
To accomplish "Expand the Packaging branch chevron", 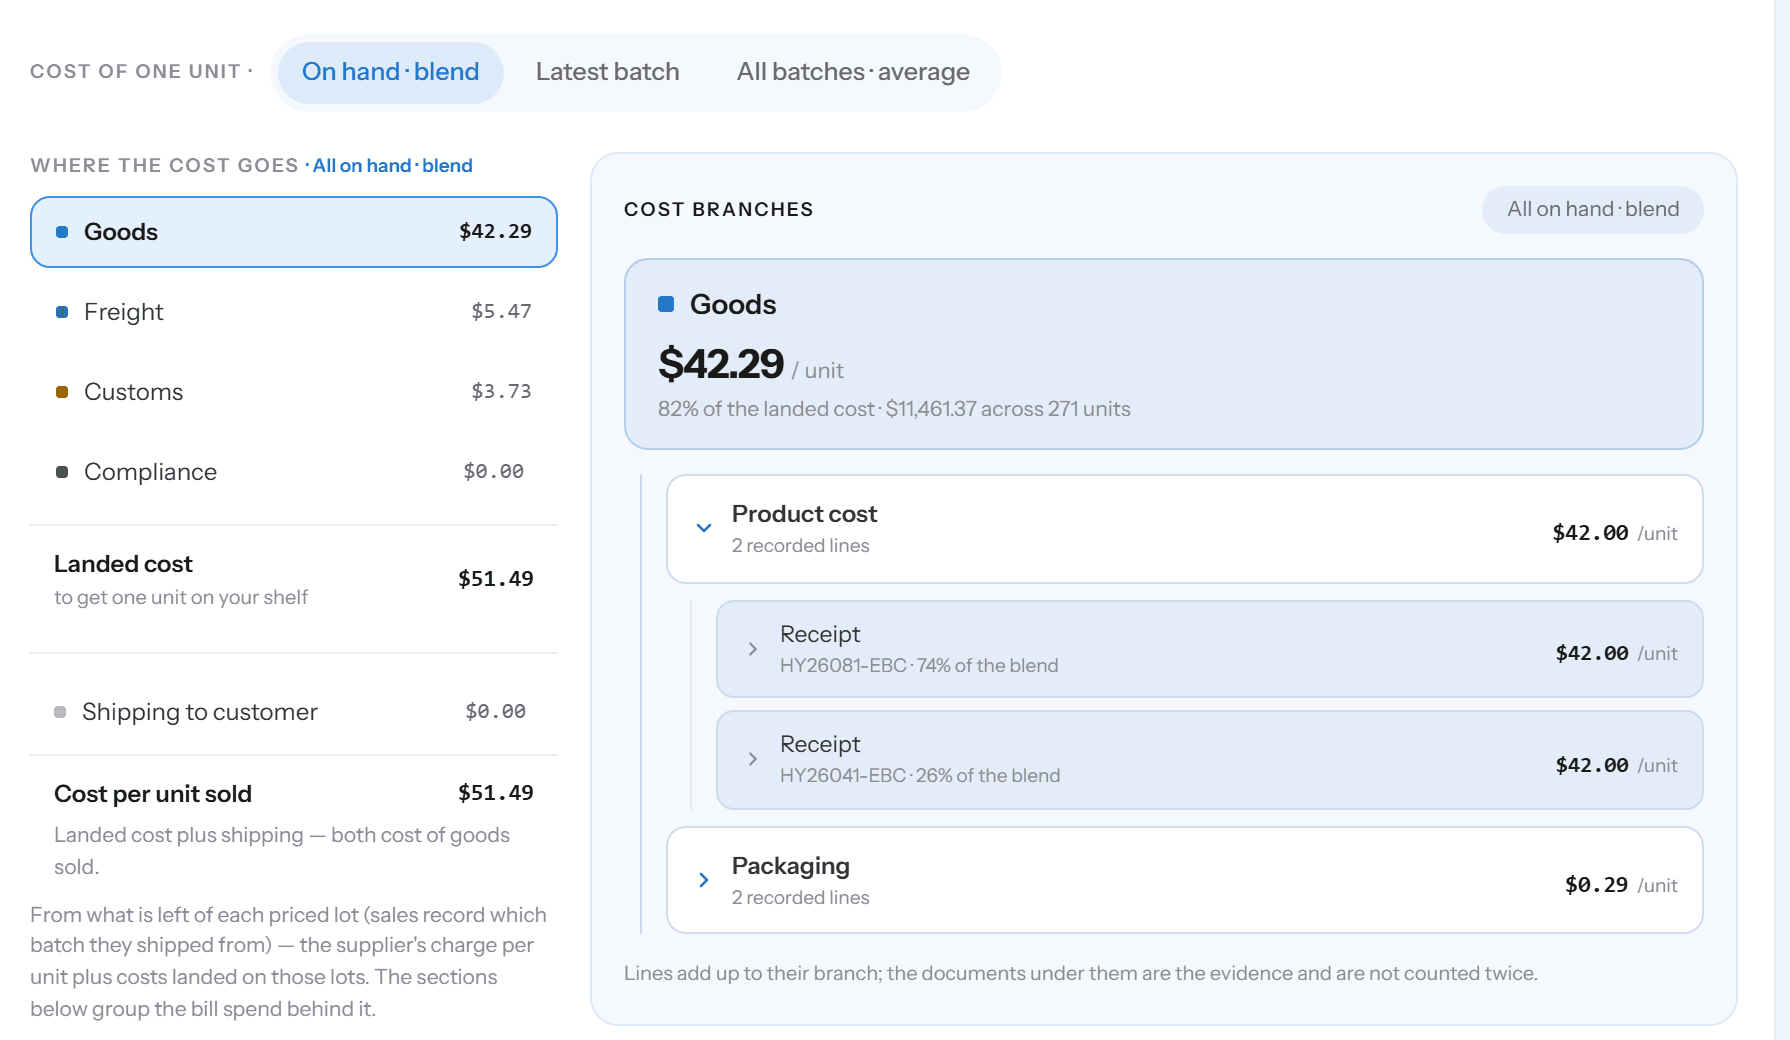I will click(704, 880).
